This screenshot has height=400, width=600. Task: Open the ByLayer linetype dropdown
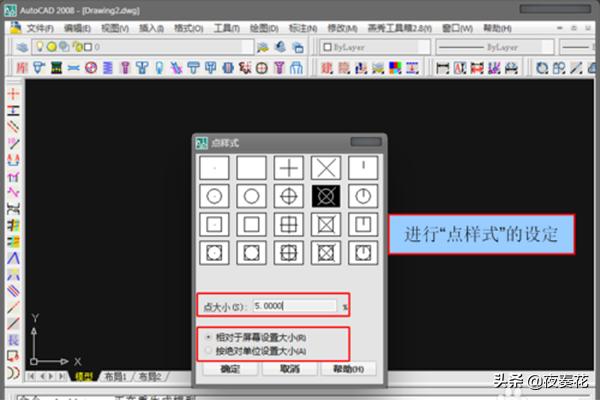pos(548,47)
